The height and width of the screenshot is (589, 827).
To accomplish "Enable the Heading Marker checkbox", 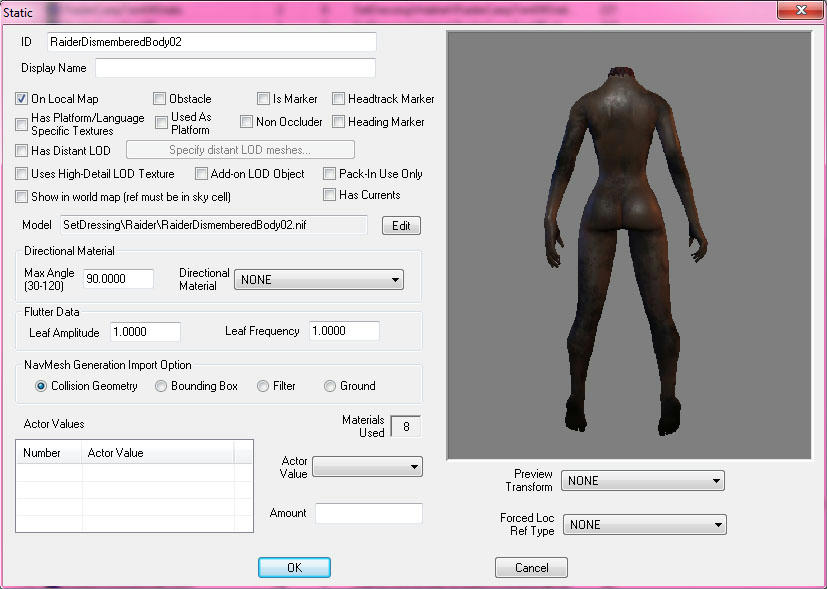I will point(339,122).
